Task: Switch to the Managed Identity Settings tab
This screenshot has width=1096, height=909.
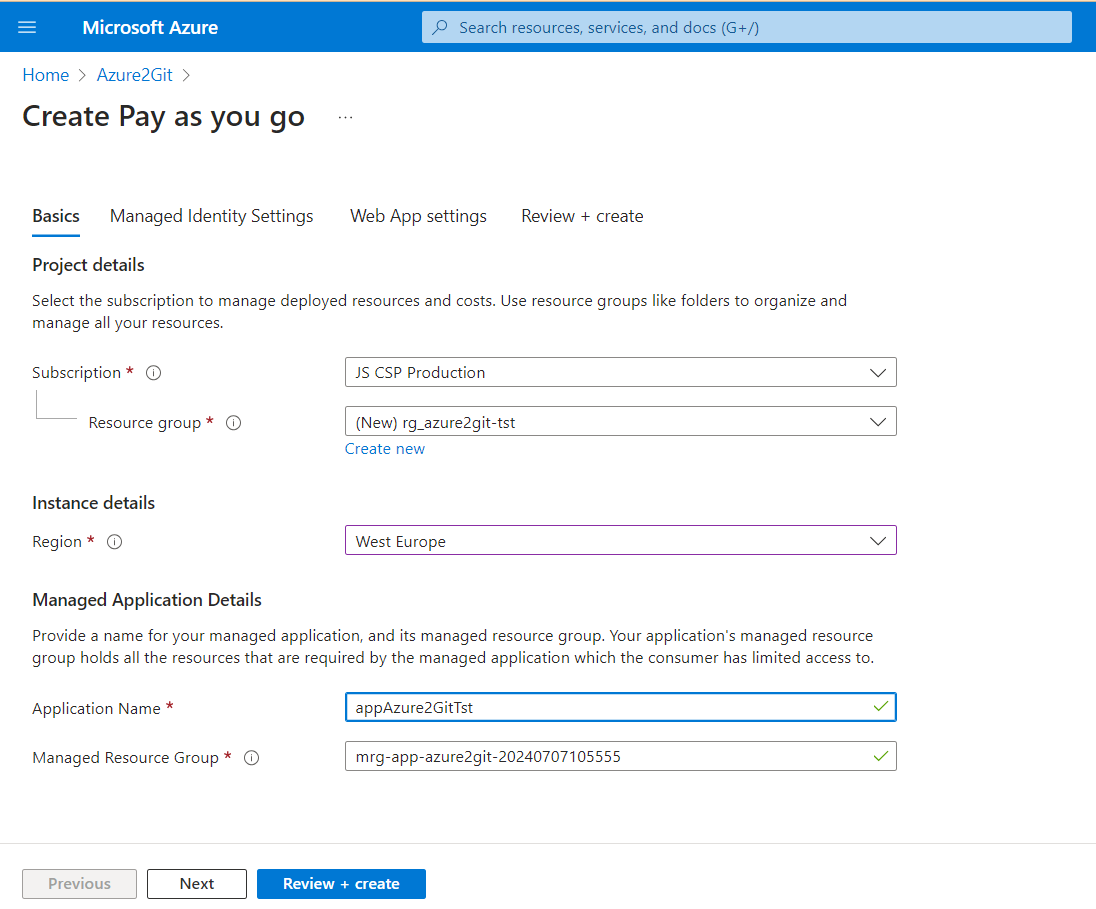Action: click(x=211, y=216)
